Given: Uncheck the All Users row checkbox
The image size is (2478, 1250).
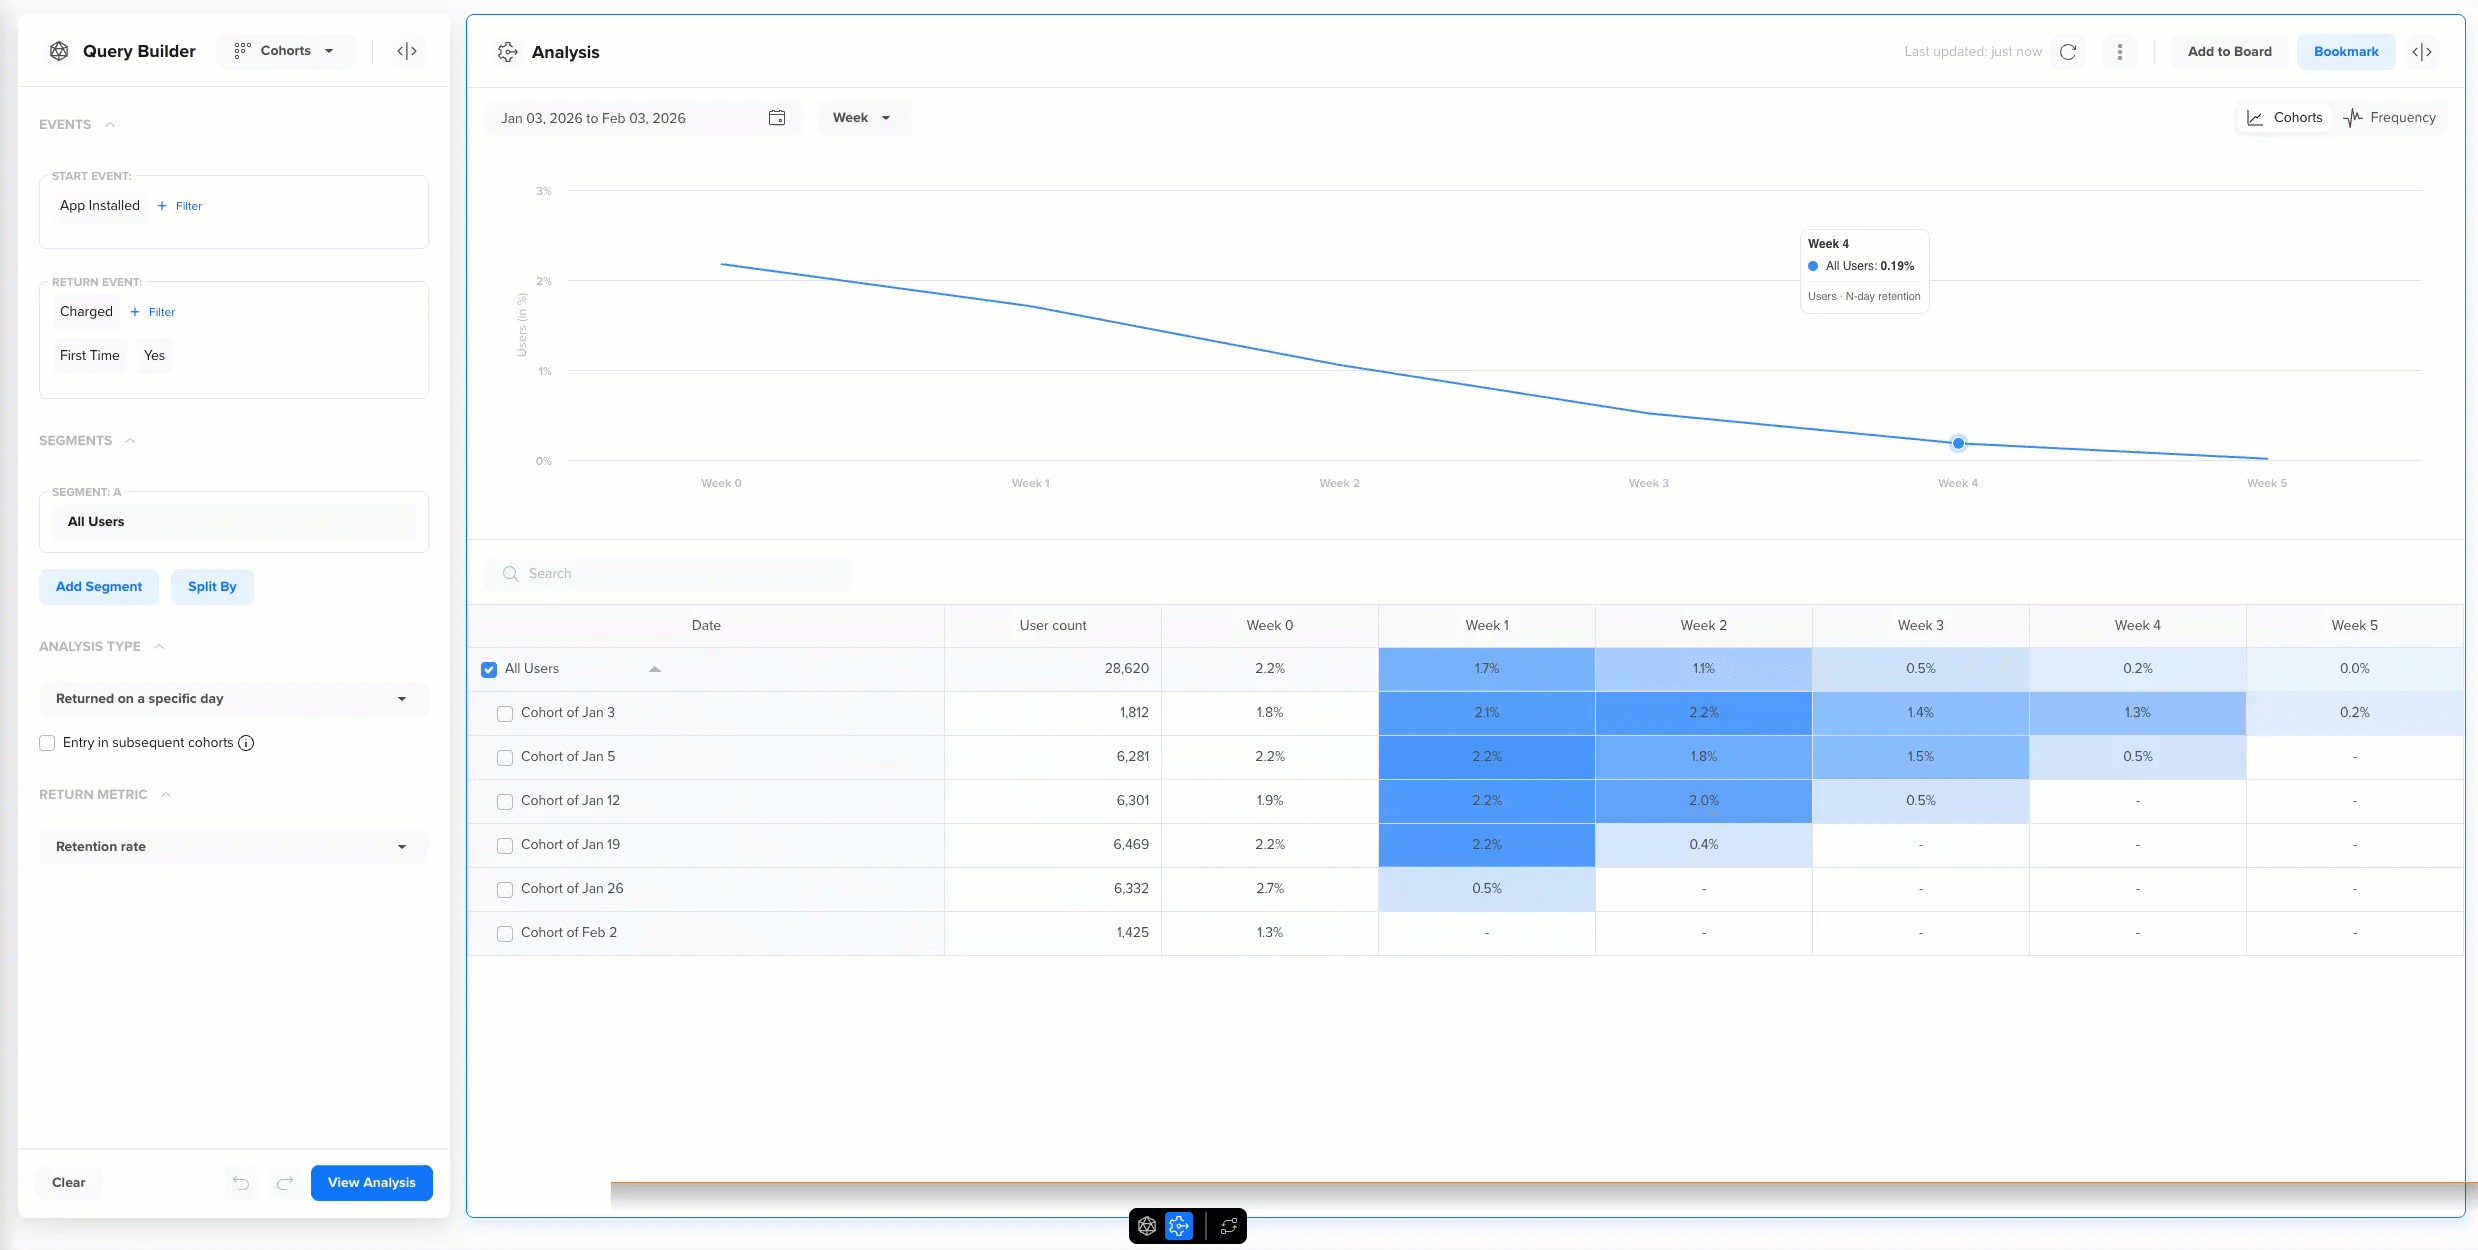Looking at the screenshot, I should tap(489, 669).
